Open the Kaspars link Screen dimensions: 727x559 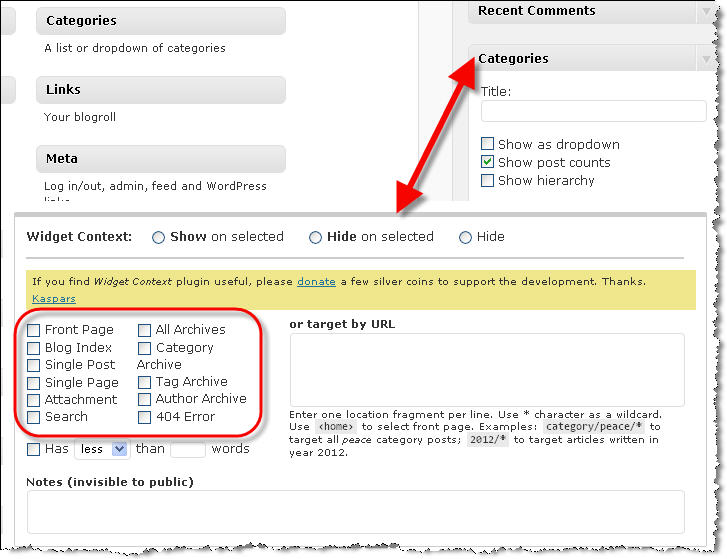pyautogui.click(x=54, y=299)
